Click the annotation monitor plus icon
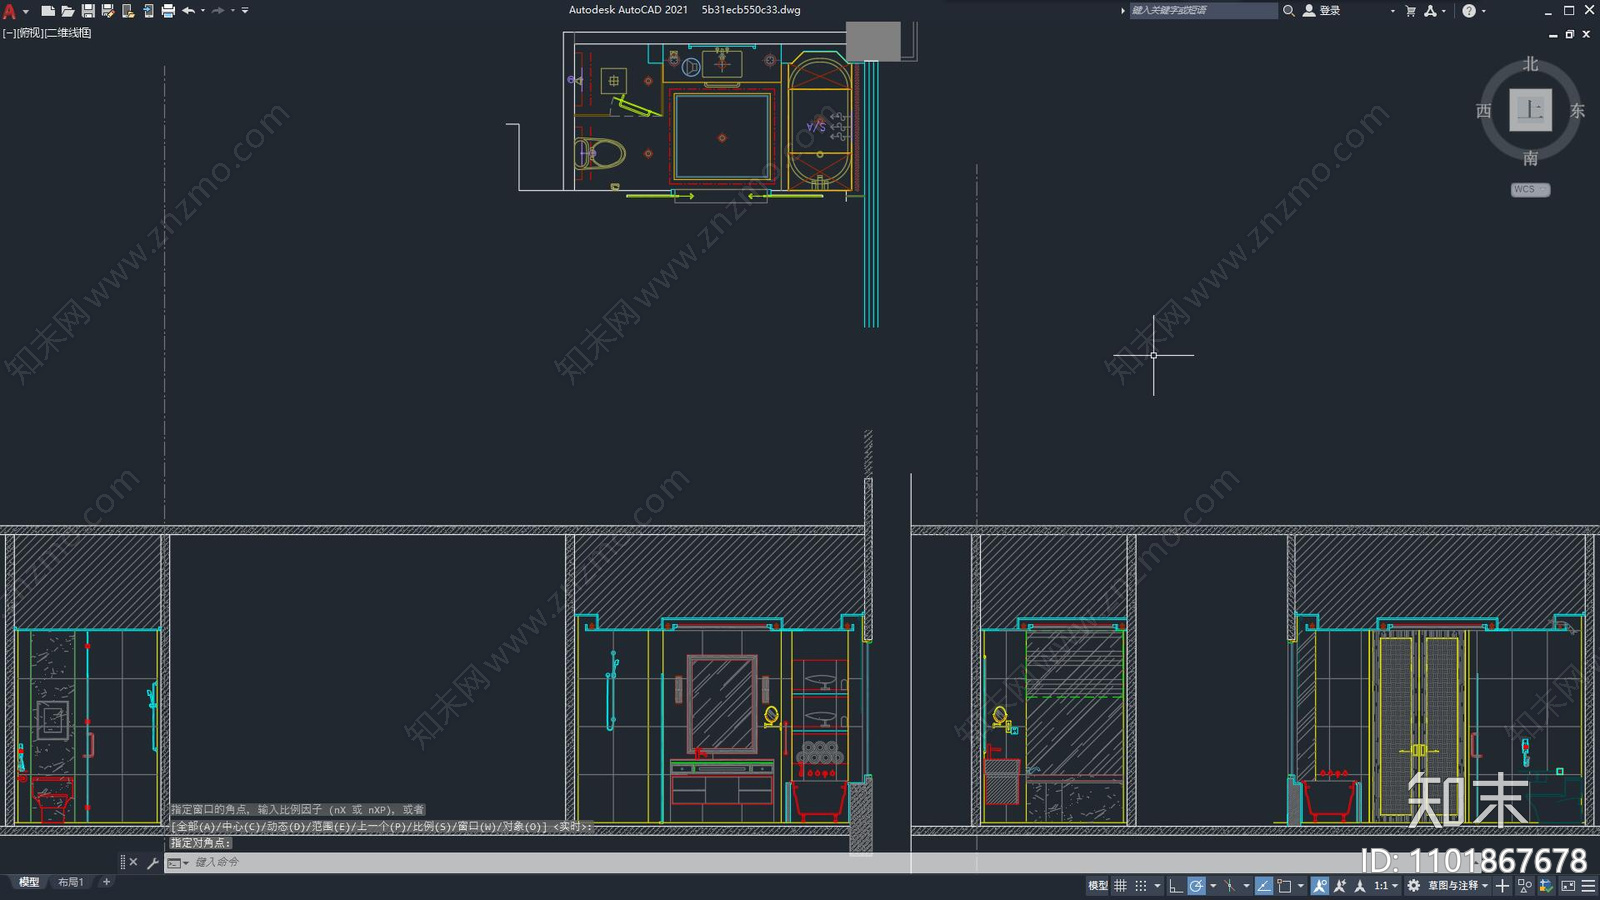This screenshot has width=1600, height=900. [1502, 886]
